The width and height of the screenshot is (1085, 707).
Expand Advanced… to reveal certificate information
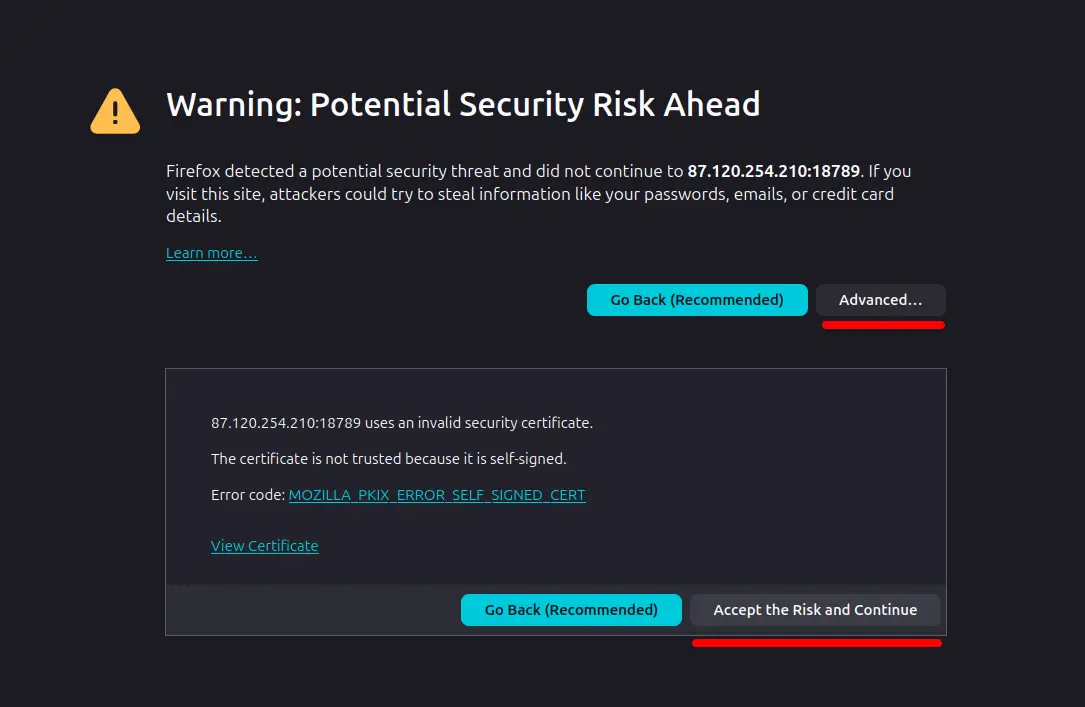(x=880, y=299)
